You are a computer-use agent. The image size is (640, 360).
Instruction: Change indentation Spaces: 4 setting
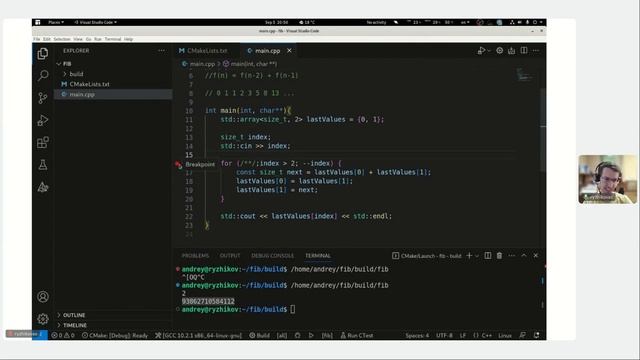(417, 336)
